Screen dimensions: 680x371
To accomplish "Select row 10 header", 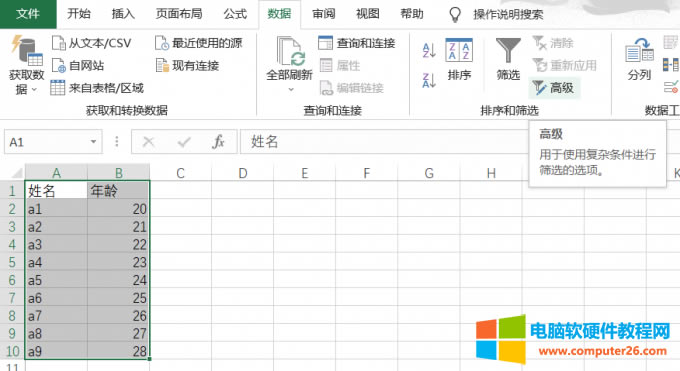I will click(x=12, y=351).
